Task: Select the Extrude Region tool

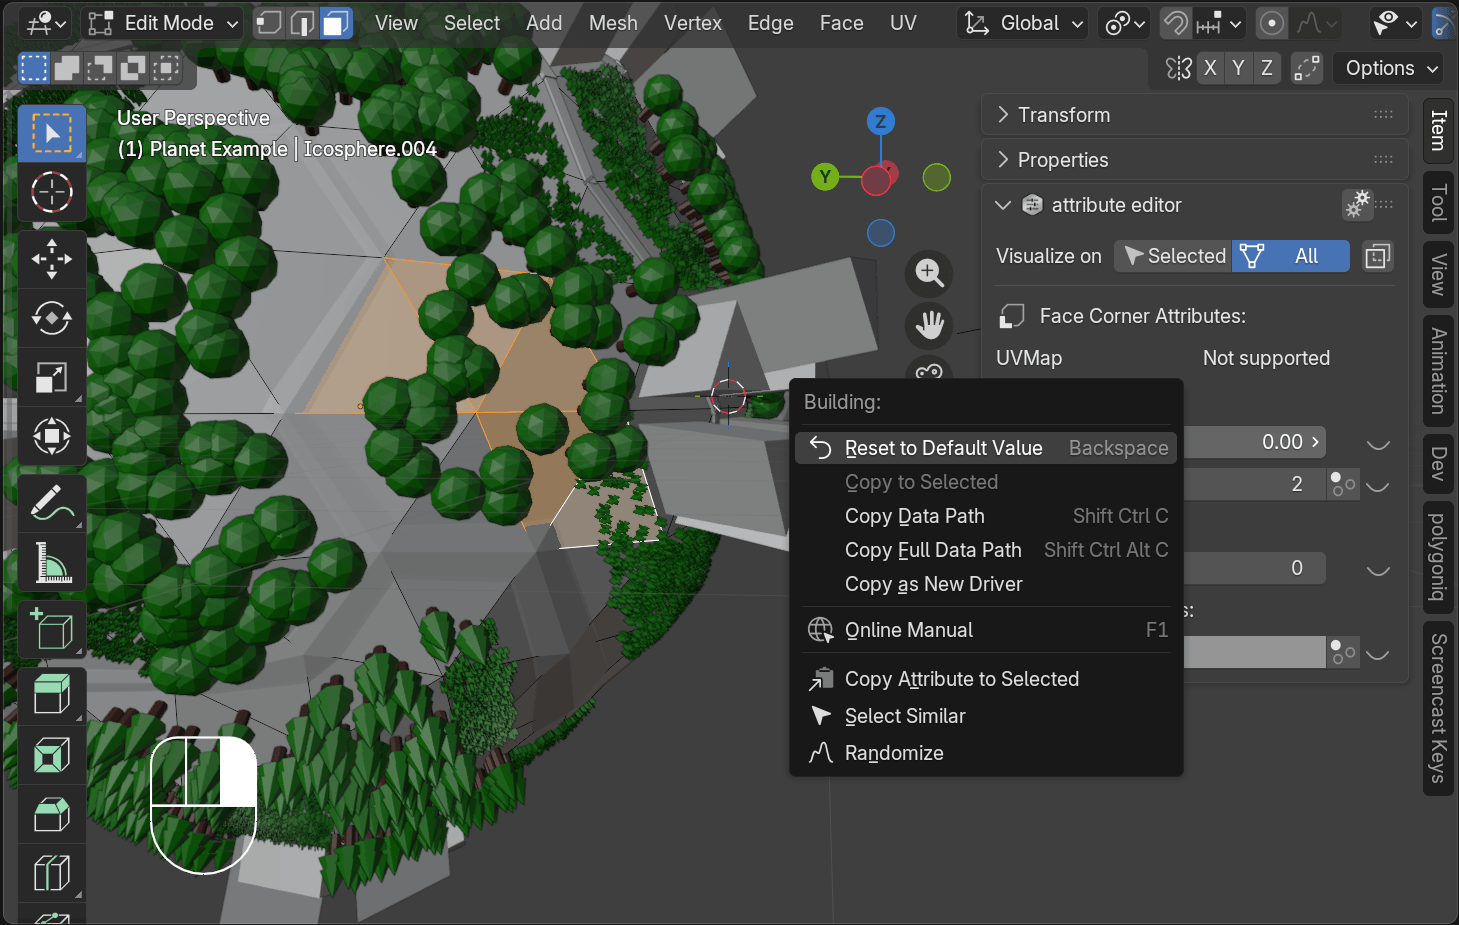Action: (52, 696)
